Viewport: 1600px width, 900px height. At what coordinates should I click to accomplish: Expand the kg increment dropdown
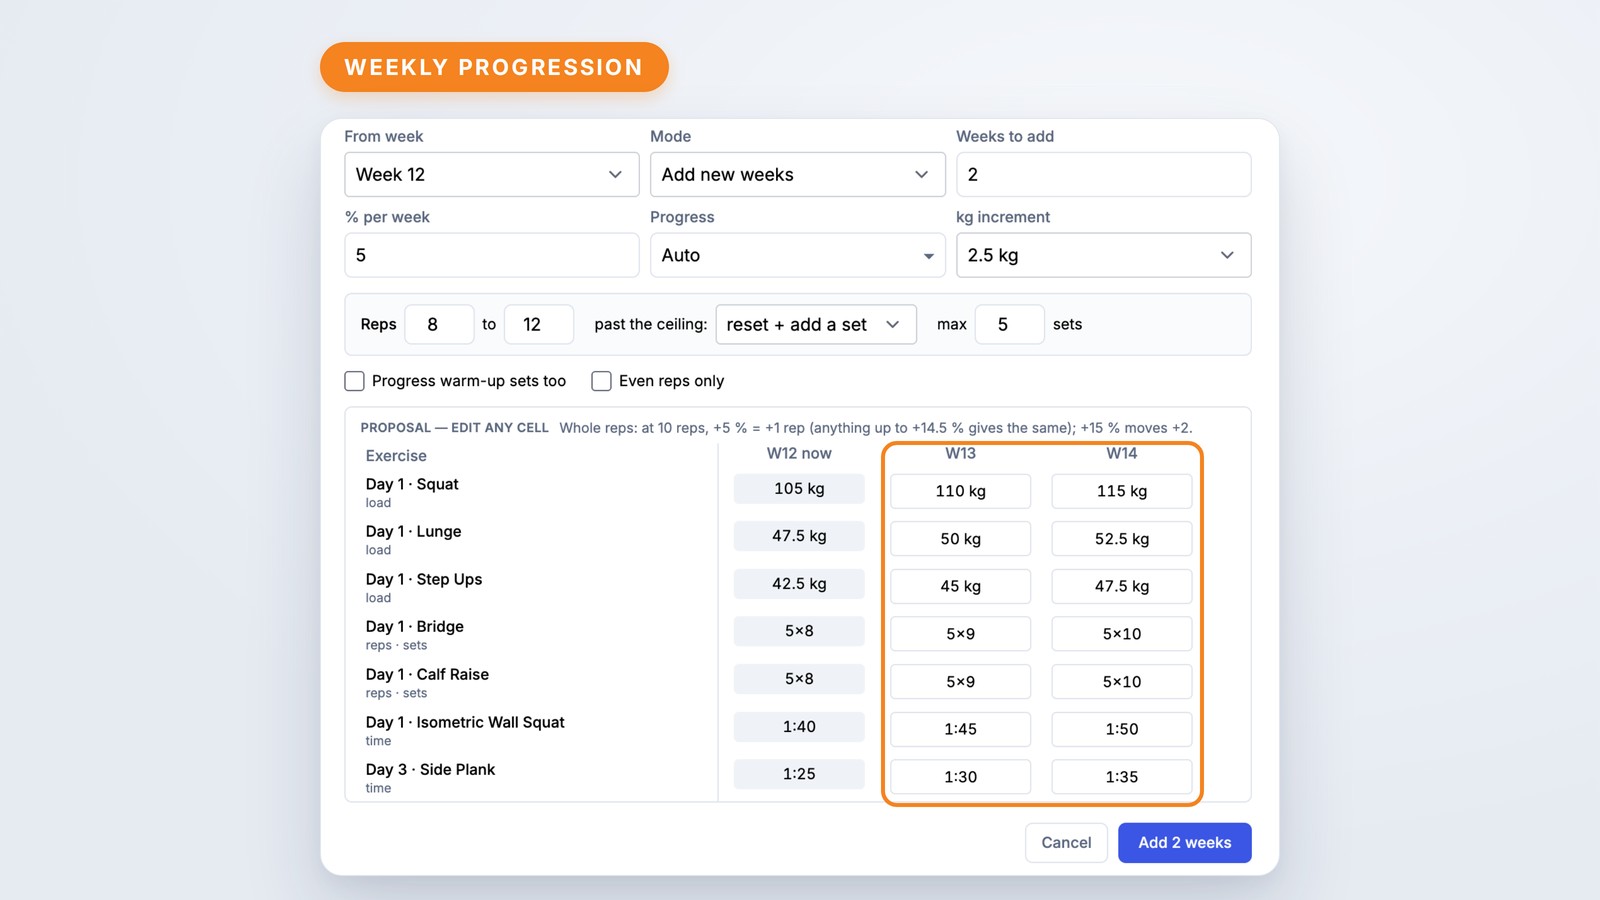(x=1103, y=255)
